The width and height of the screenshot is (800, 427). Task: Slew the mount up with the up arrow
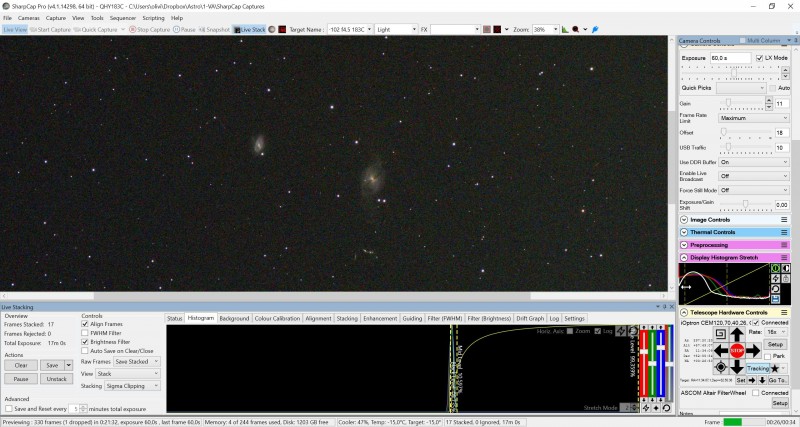[x=737, y=335]
